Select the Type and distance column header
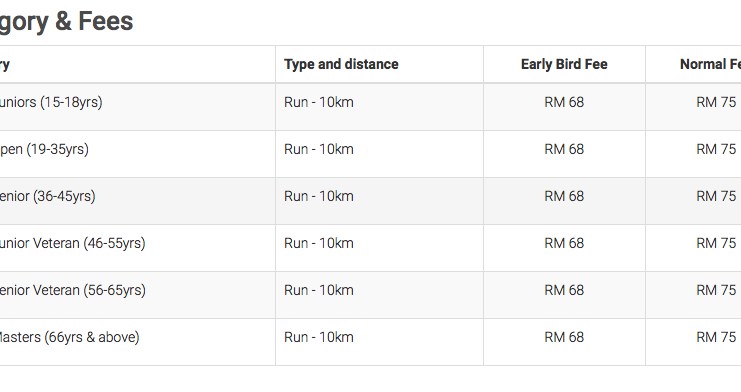The height and width of the screenshot is (392, 741). tap(341, 64)
